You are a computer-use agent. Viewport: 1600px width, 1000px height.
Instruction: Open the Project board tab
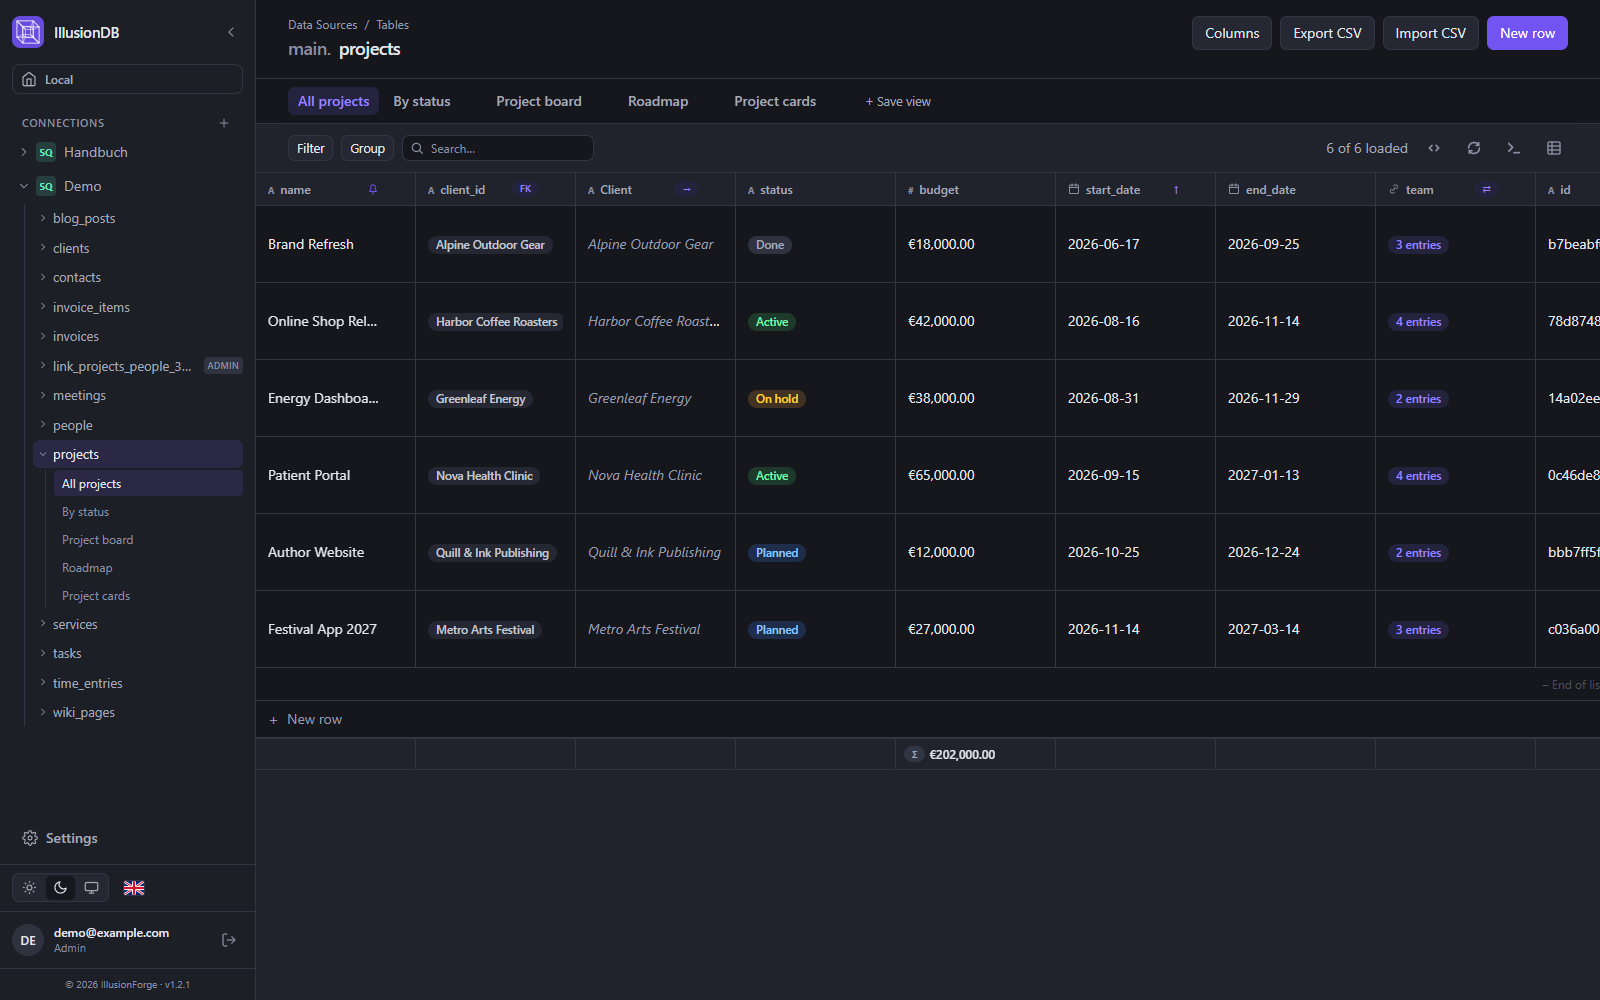(x=539, y=101)
